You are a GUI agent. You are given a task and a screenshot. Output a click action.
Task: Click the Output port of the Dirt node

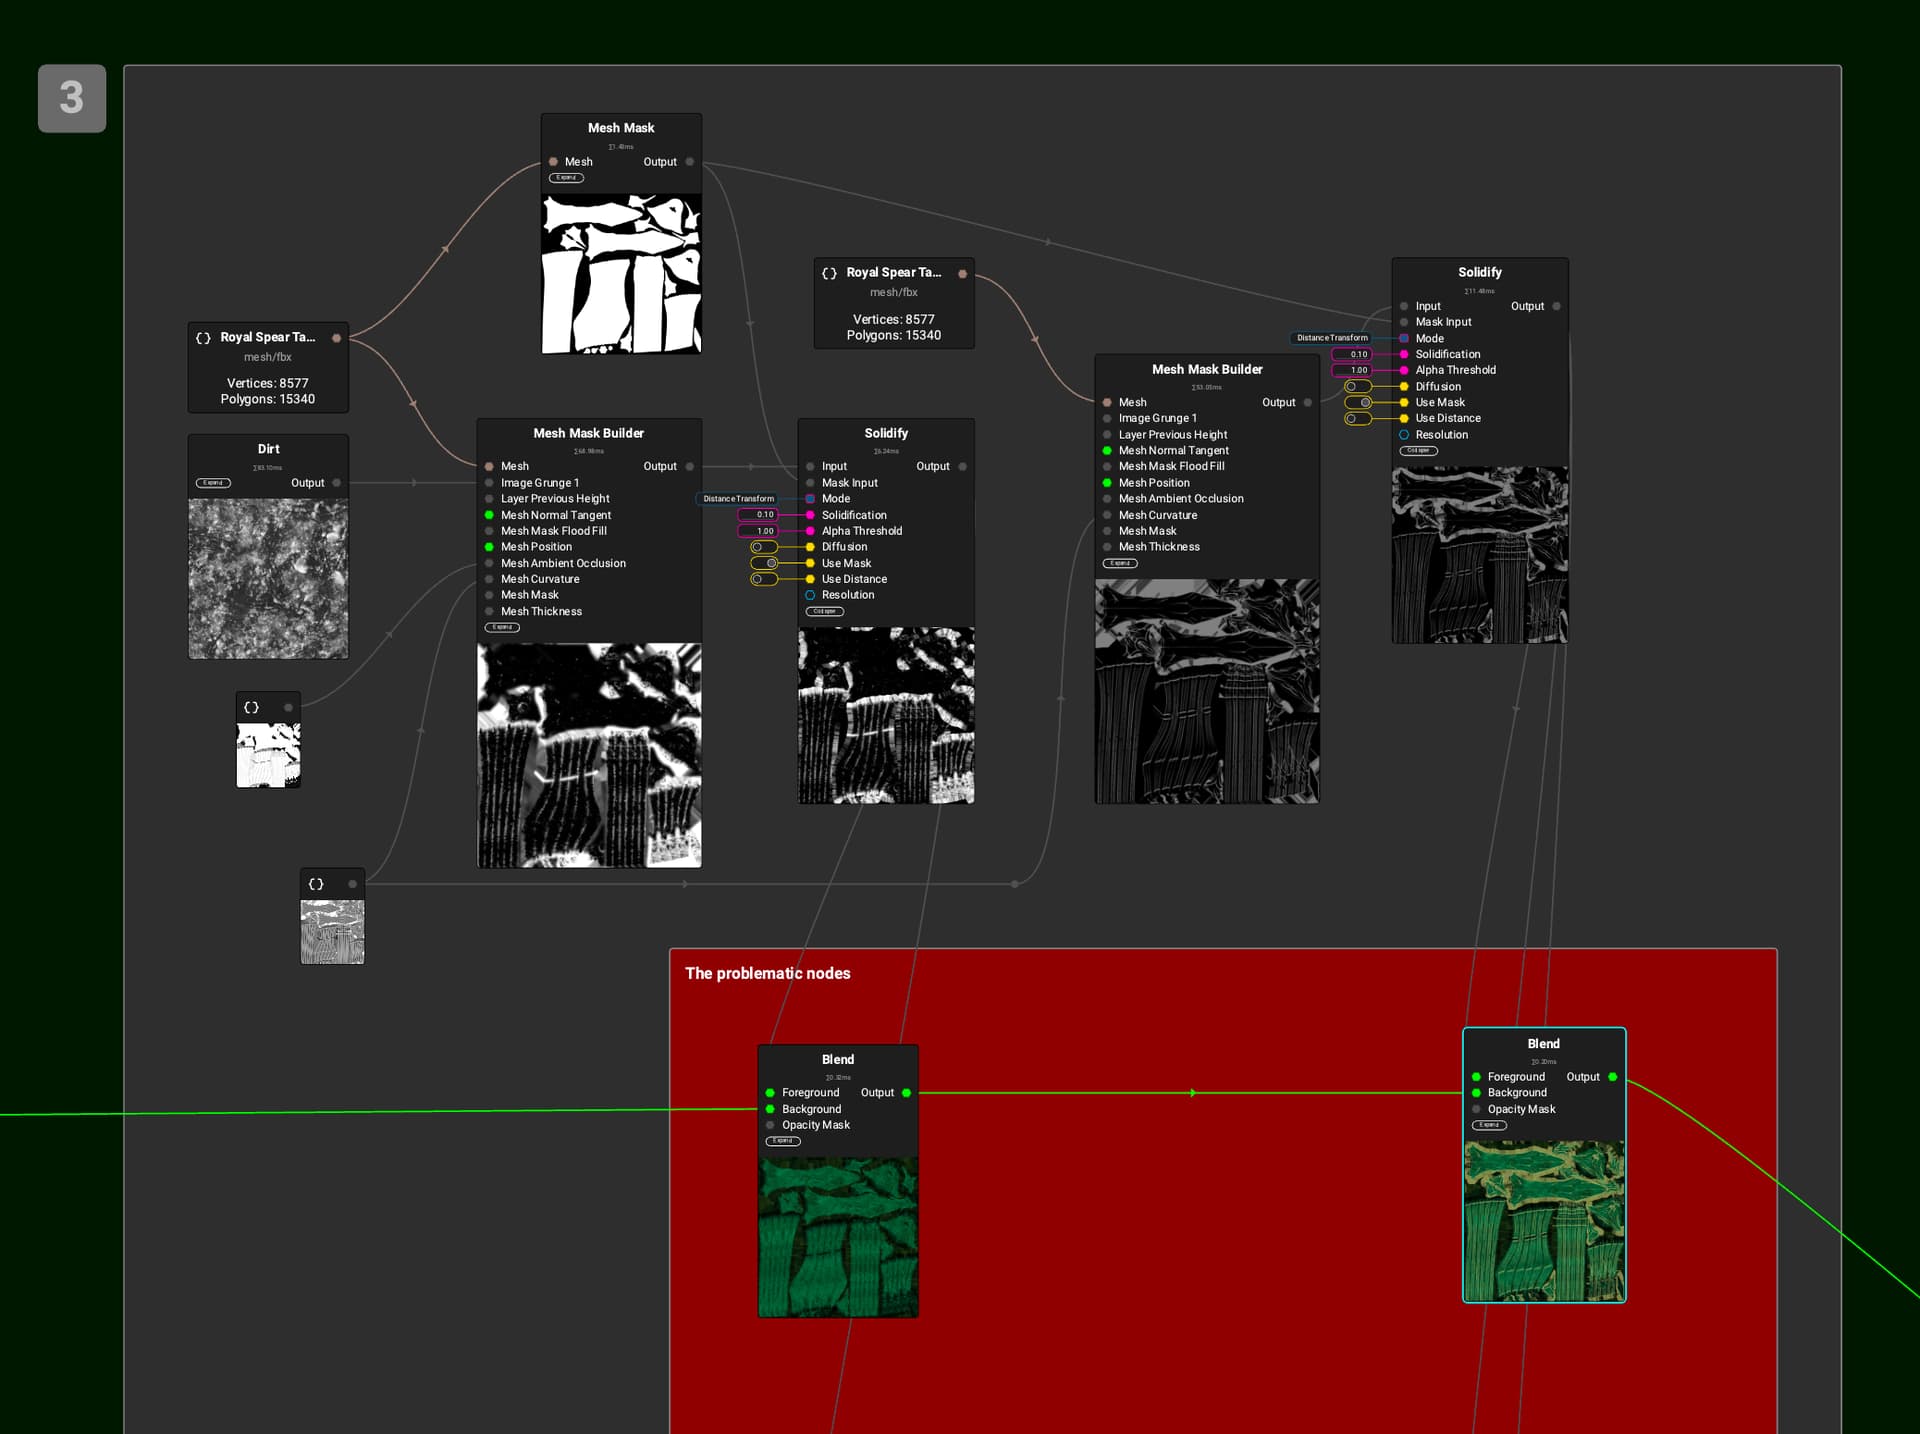point(336,483)
